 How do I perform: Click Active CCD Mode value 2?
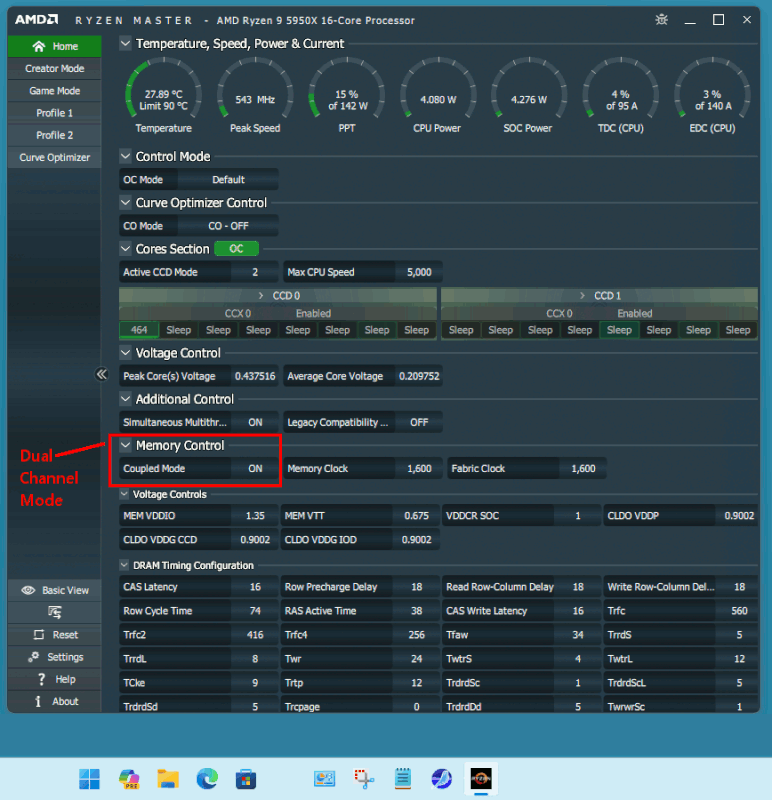[x=255, y=272]
